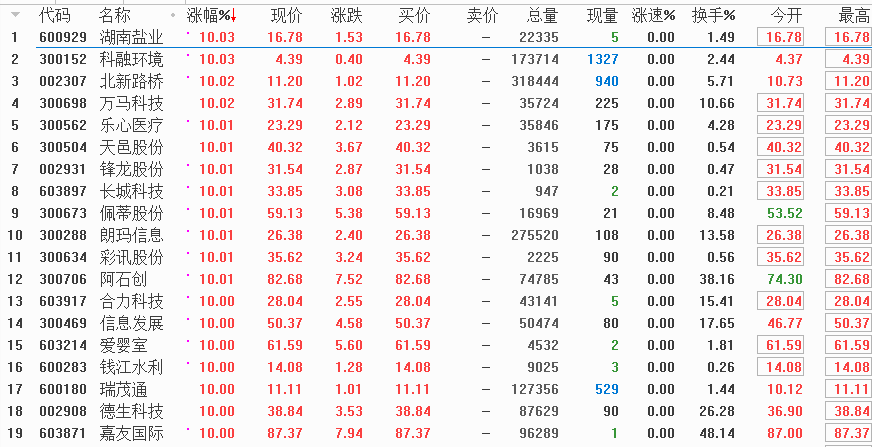Select the stock name 信息发展
This screenshot has height=447, width=872.
pyautogui.click(x=131, y=323)
